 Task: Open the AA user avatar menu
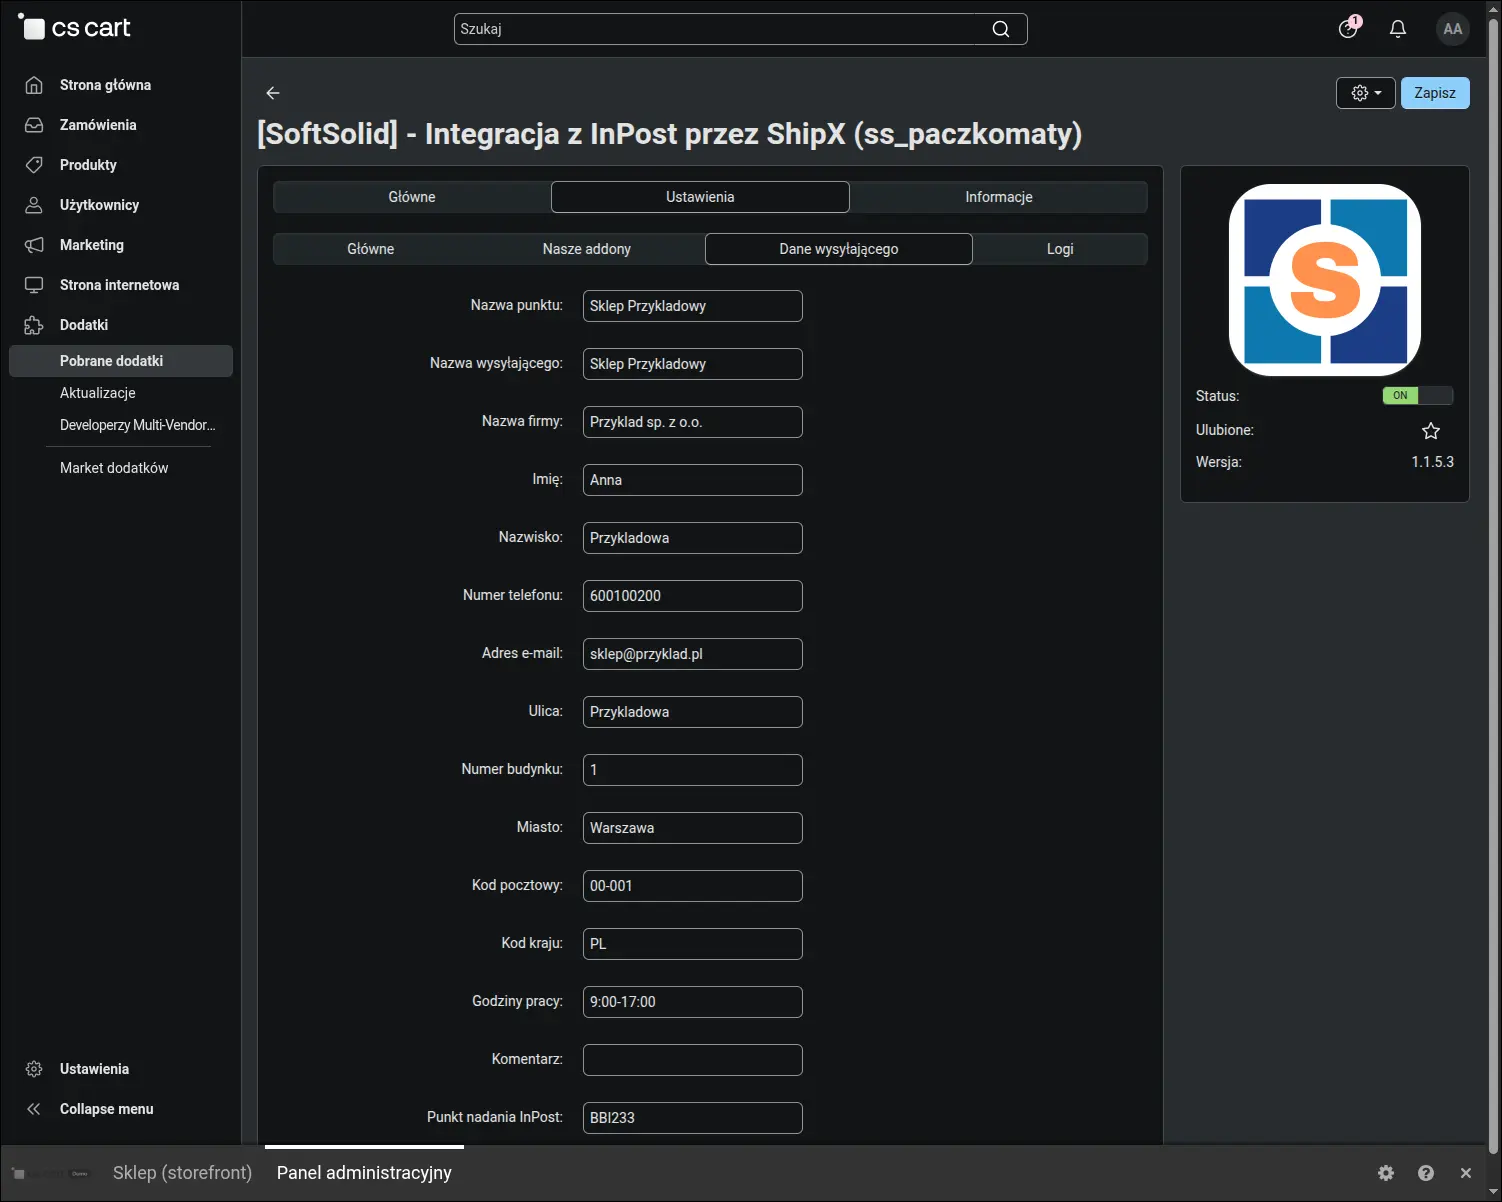(1453, 29)
